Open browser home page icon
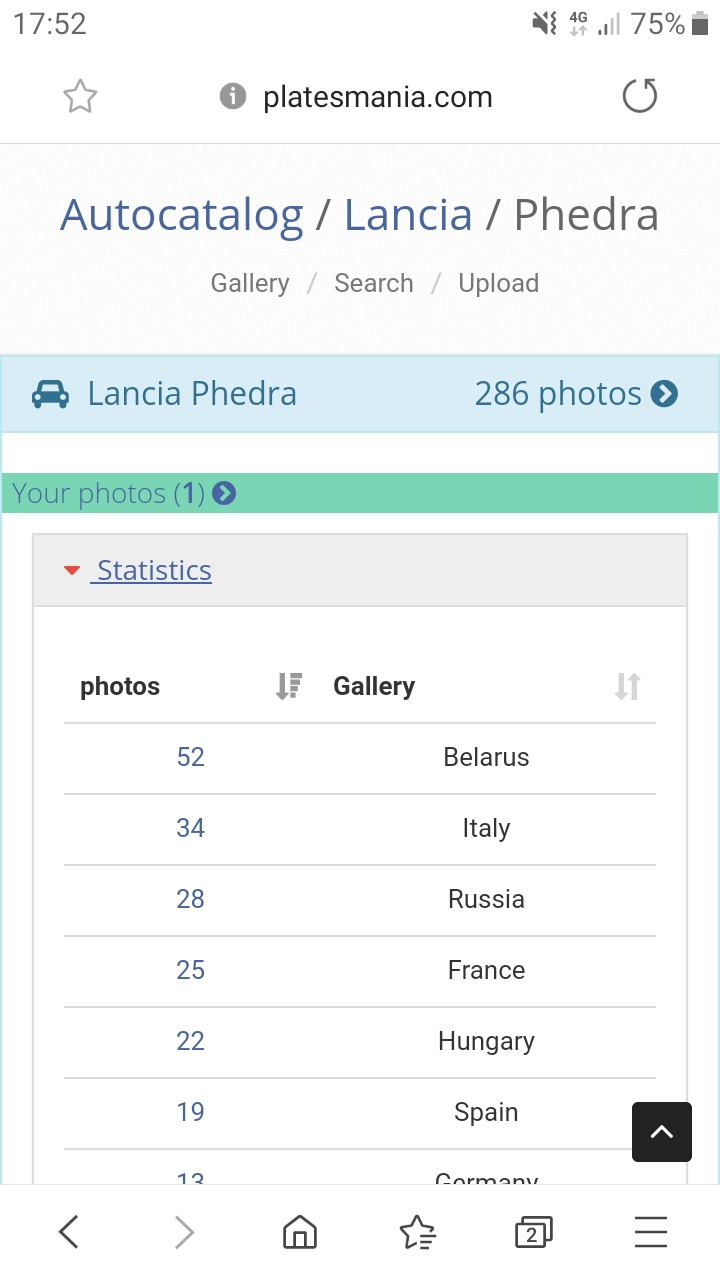Screen dimensions: 720x1280 (300, 1232)
